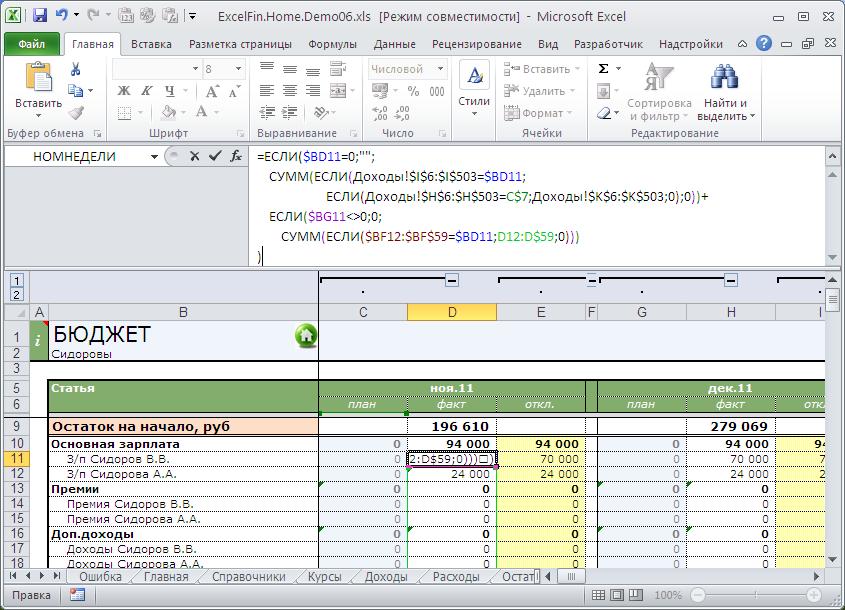Click the decrease indent icon

[267, 113]
